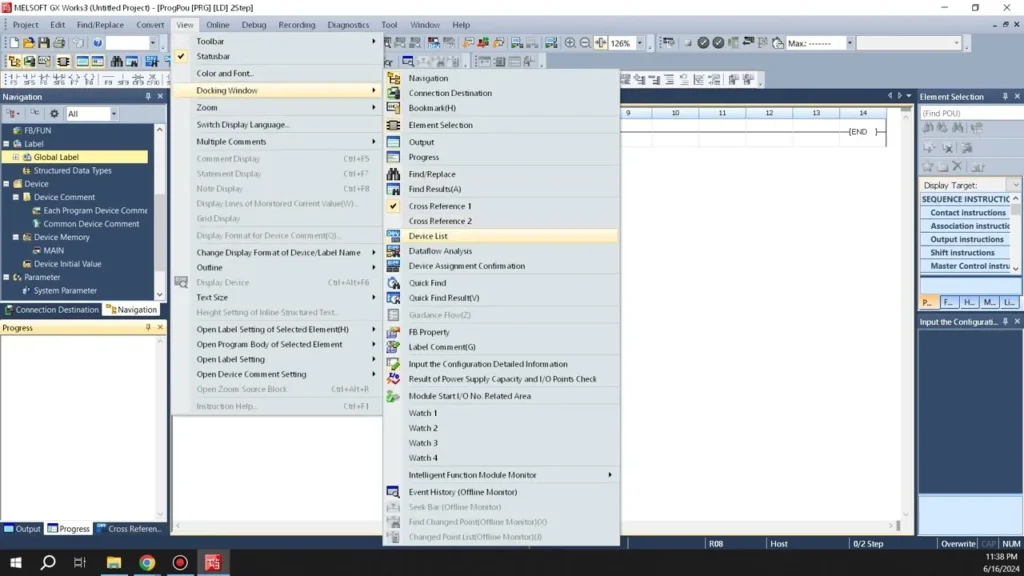Click the Save project toolbar icon
Screen dimensions: 1024x576
(x=44, y=43)
